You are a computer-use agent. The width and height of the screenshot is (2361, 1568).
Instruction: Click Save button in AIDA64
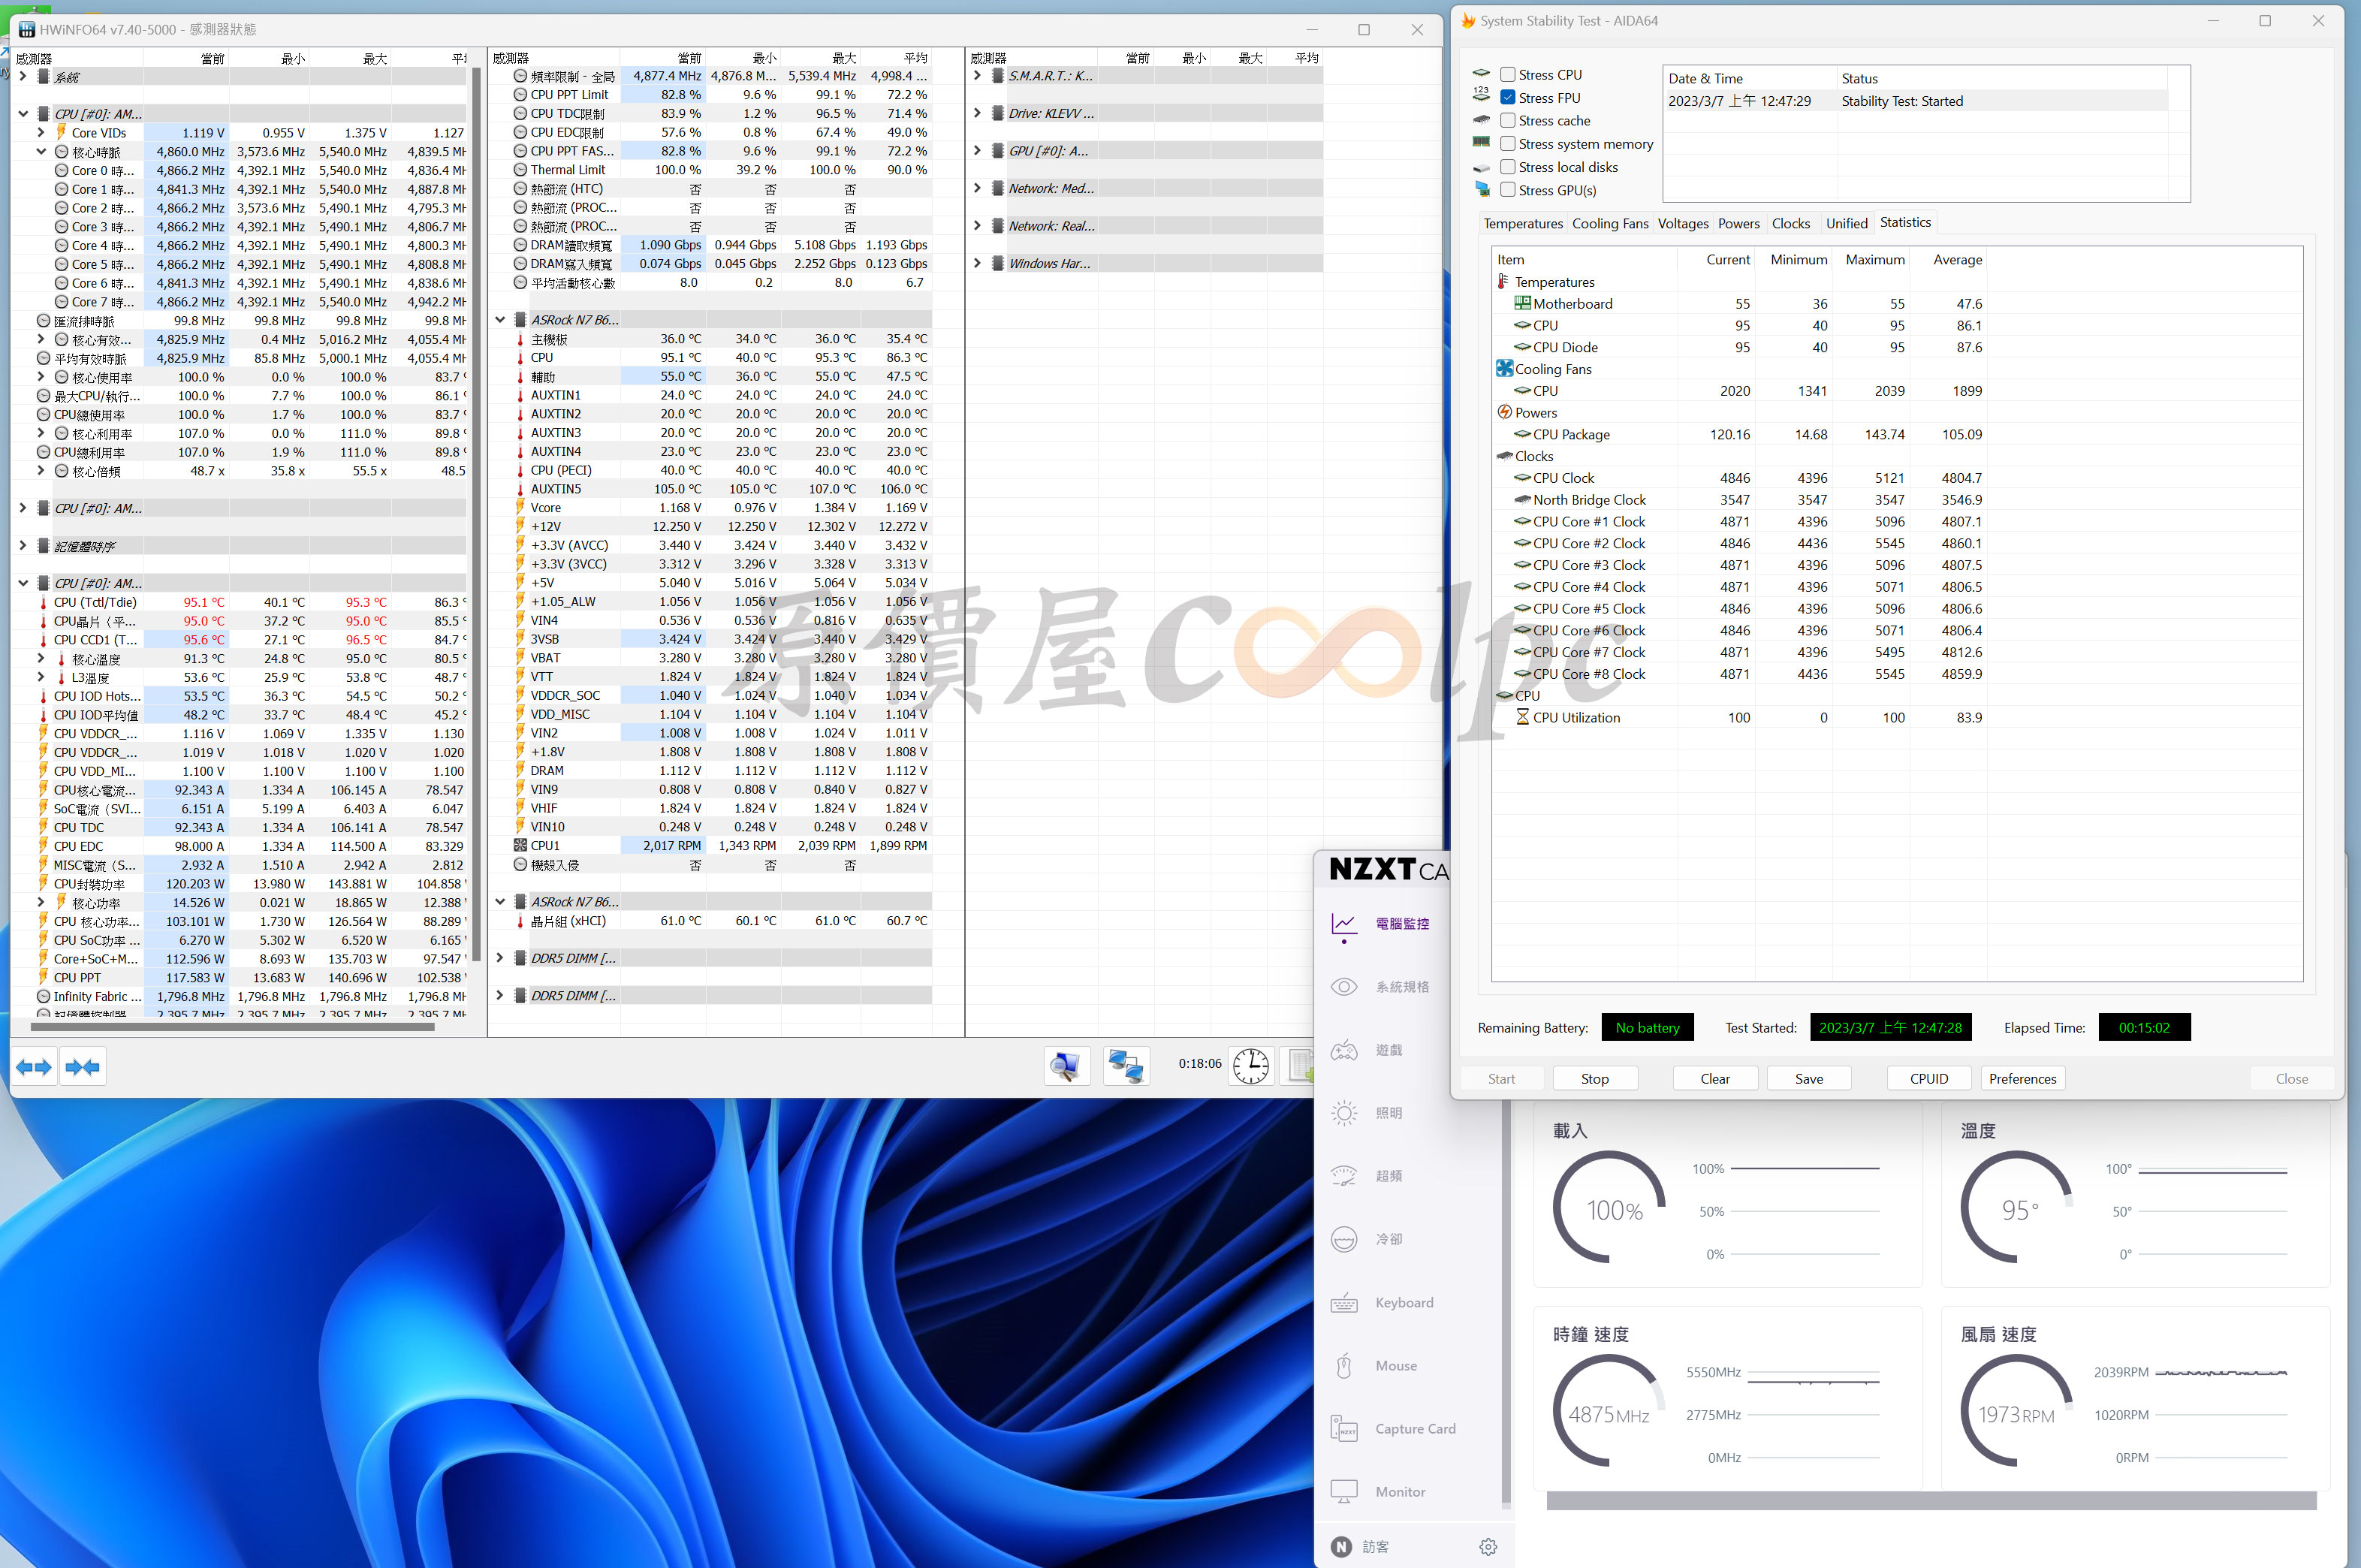(x=1809, y=1079)
